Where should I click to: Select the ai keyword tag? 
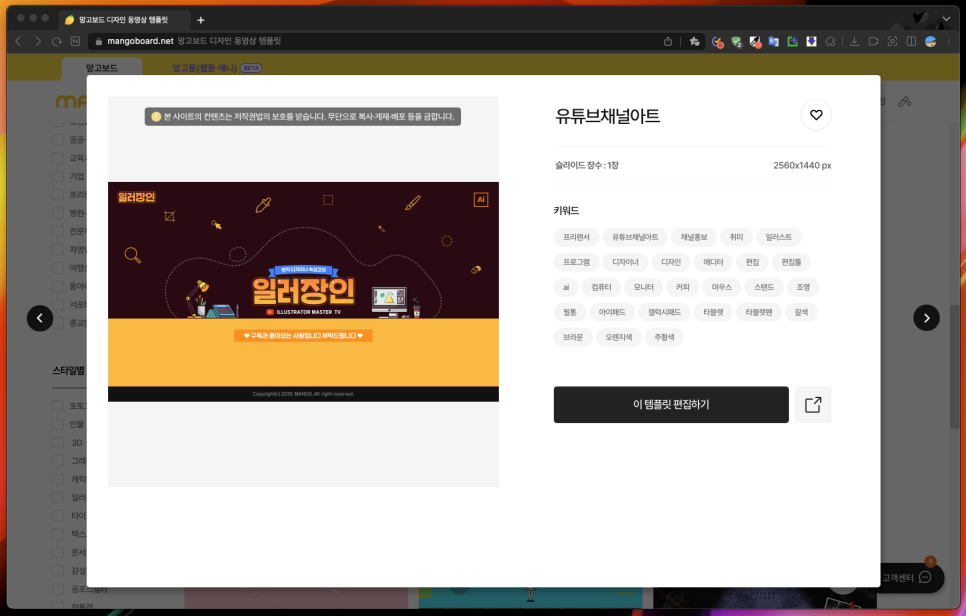[566, 287]
